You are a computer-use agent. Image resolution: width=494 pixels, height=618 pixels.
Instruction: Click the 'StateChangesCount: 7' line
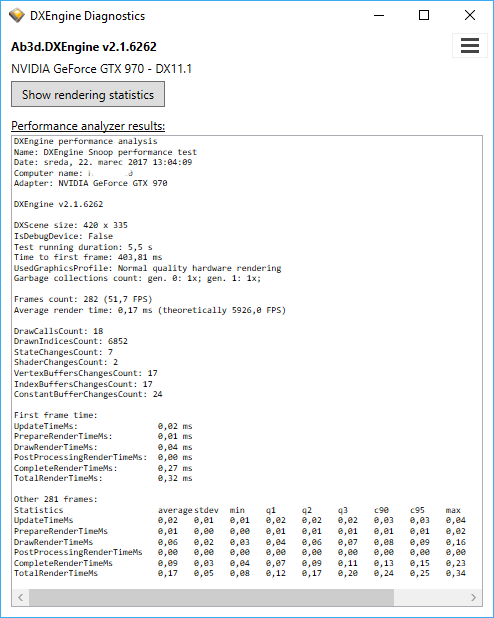(x=63, y=352)
